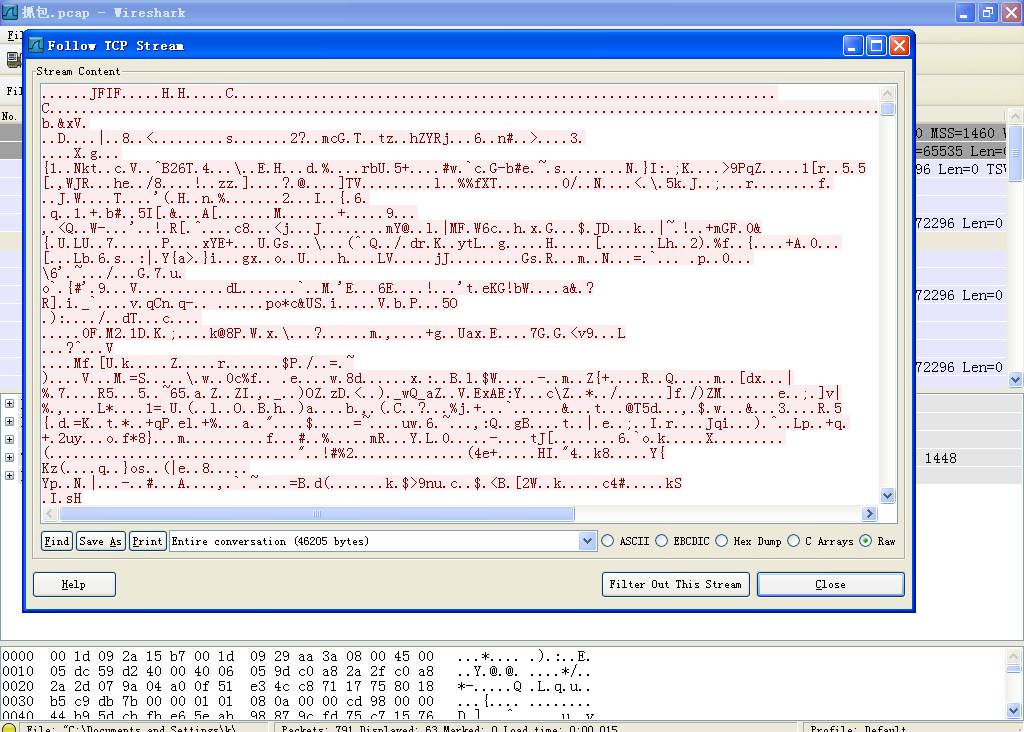This screenshot has width=1024, height=732.
Task: Click the hex dump scroll down arrow
Action: pos(1013,710)
